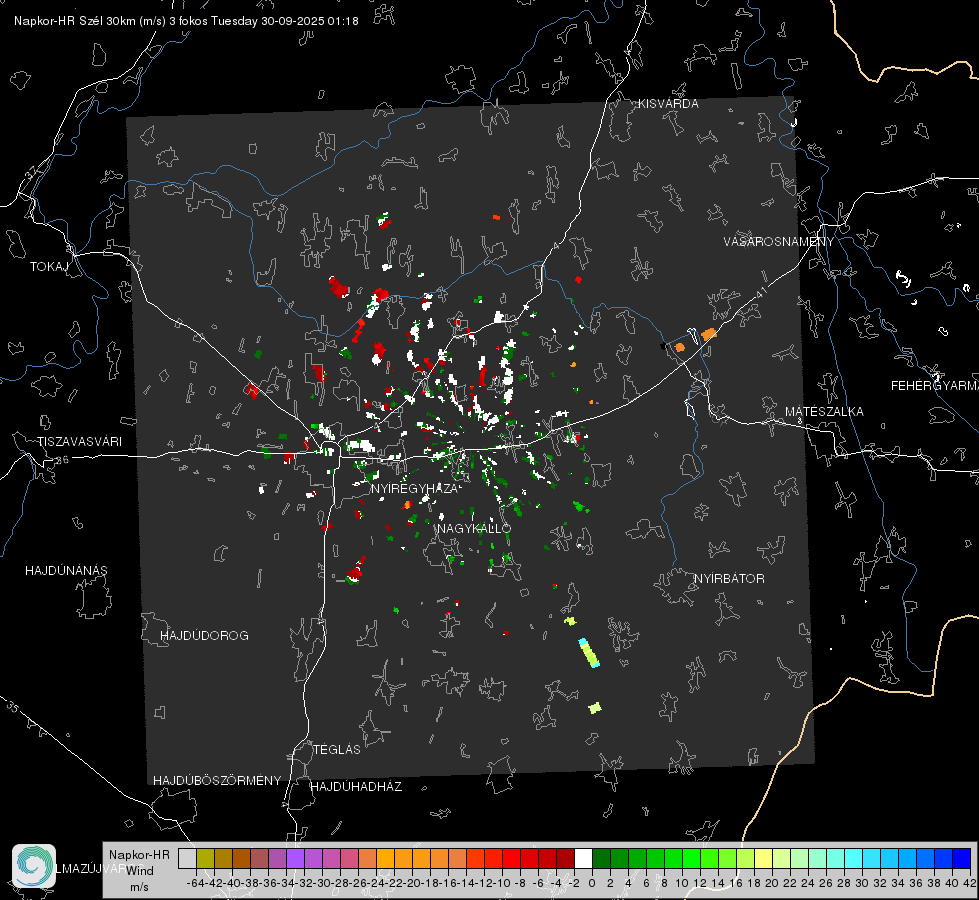Select the dark blue swatch at legend's right end

[961, 858]
